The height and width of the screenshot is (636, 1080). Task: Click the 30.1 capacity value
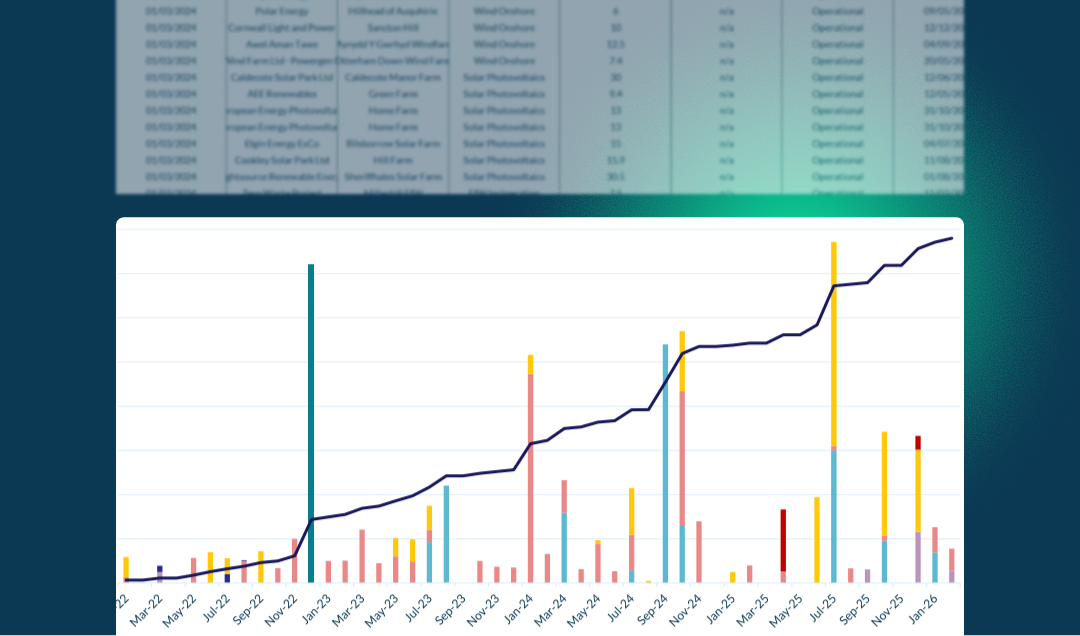[615, 176]
